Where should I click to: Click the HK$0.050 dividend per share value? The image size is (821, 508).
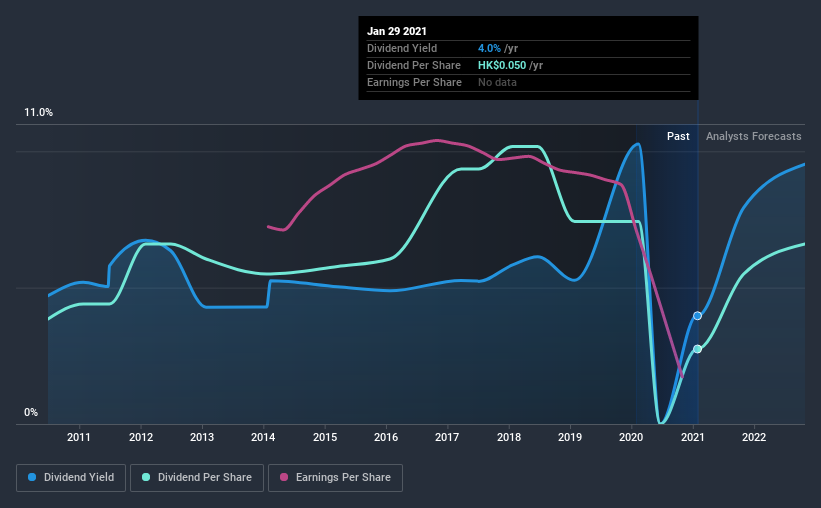tap(502, 65)
